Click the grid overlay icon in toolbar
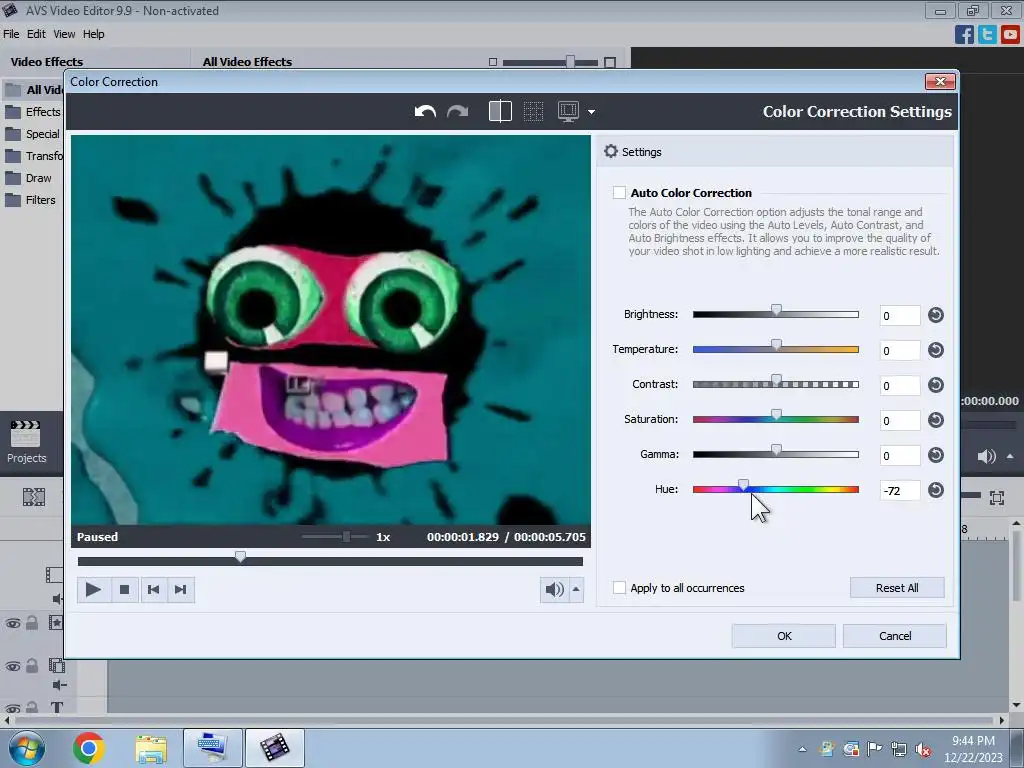Screen dimensions: 1024x768 533,111
